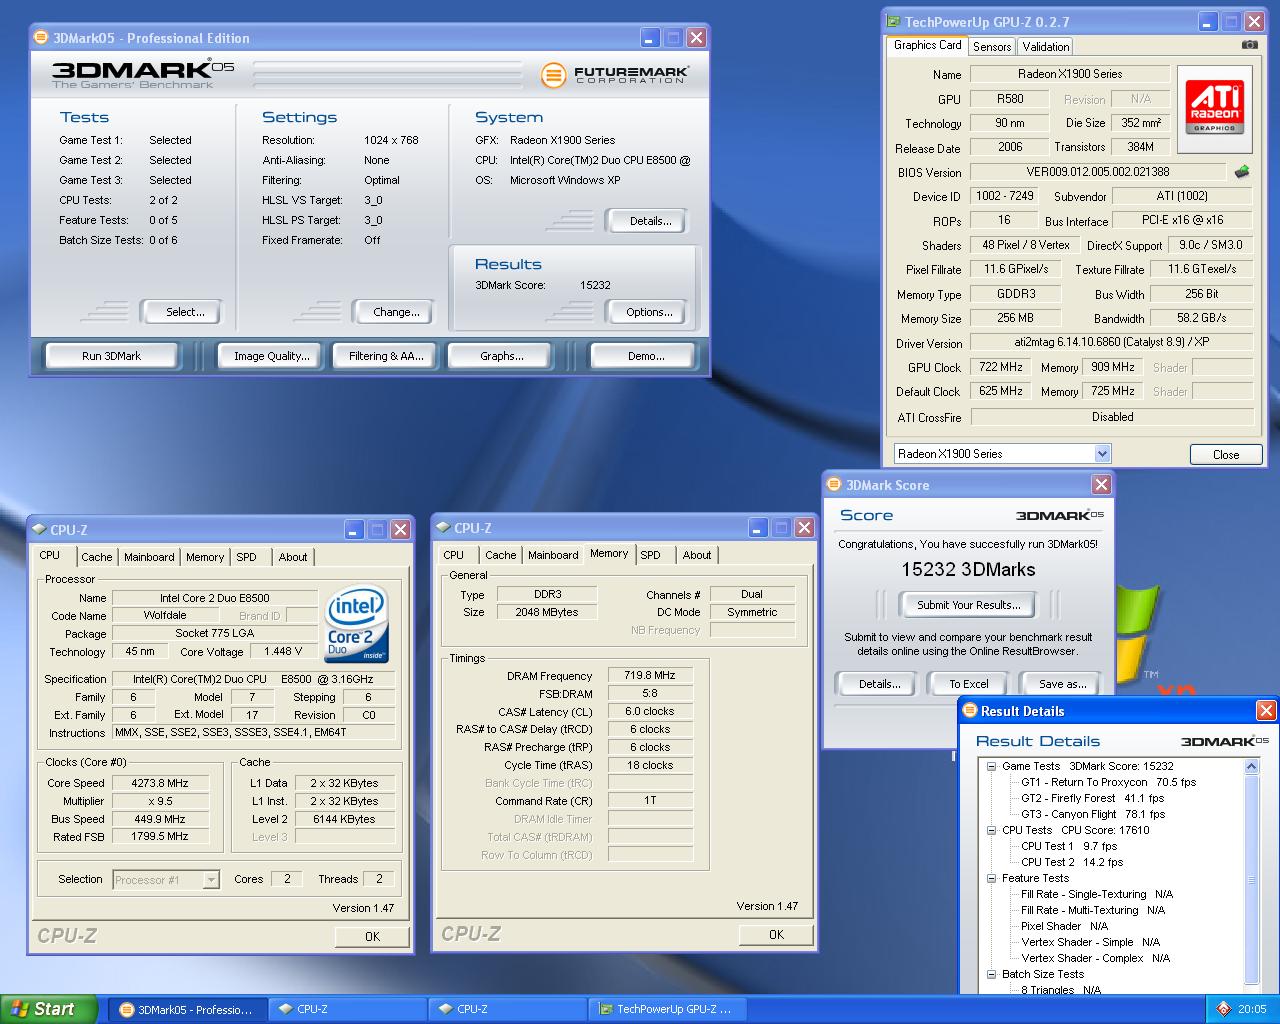
Task: Click the ATI Radeon logo in GPU-Z
Action: tap(1215, 108)
